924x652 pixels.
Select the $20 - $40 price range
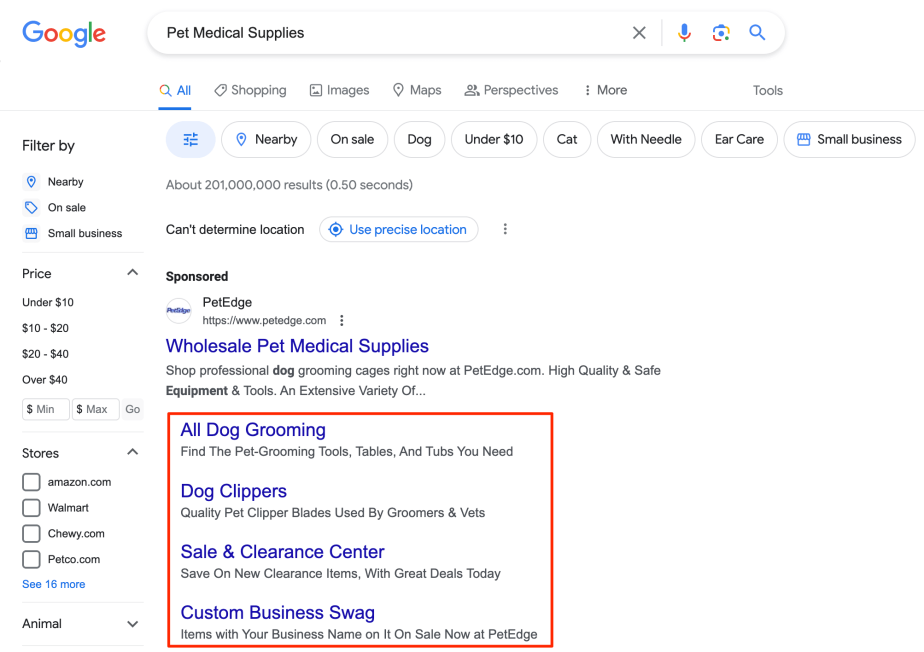click(x=47, y=353)
